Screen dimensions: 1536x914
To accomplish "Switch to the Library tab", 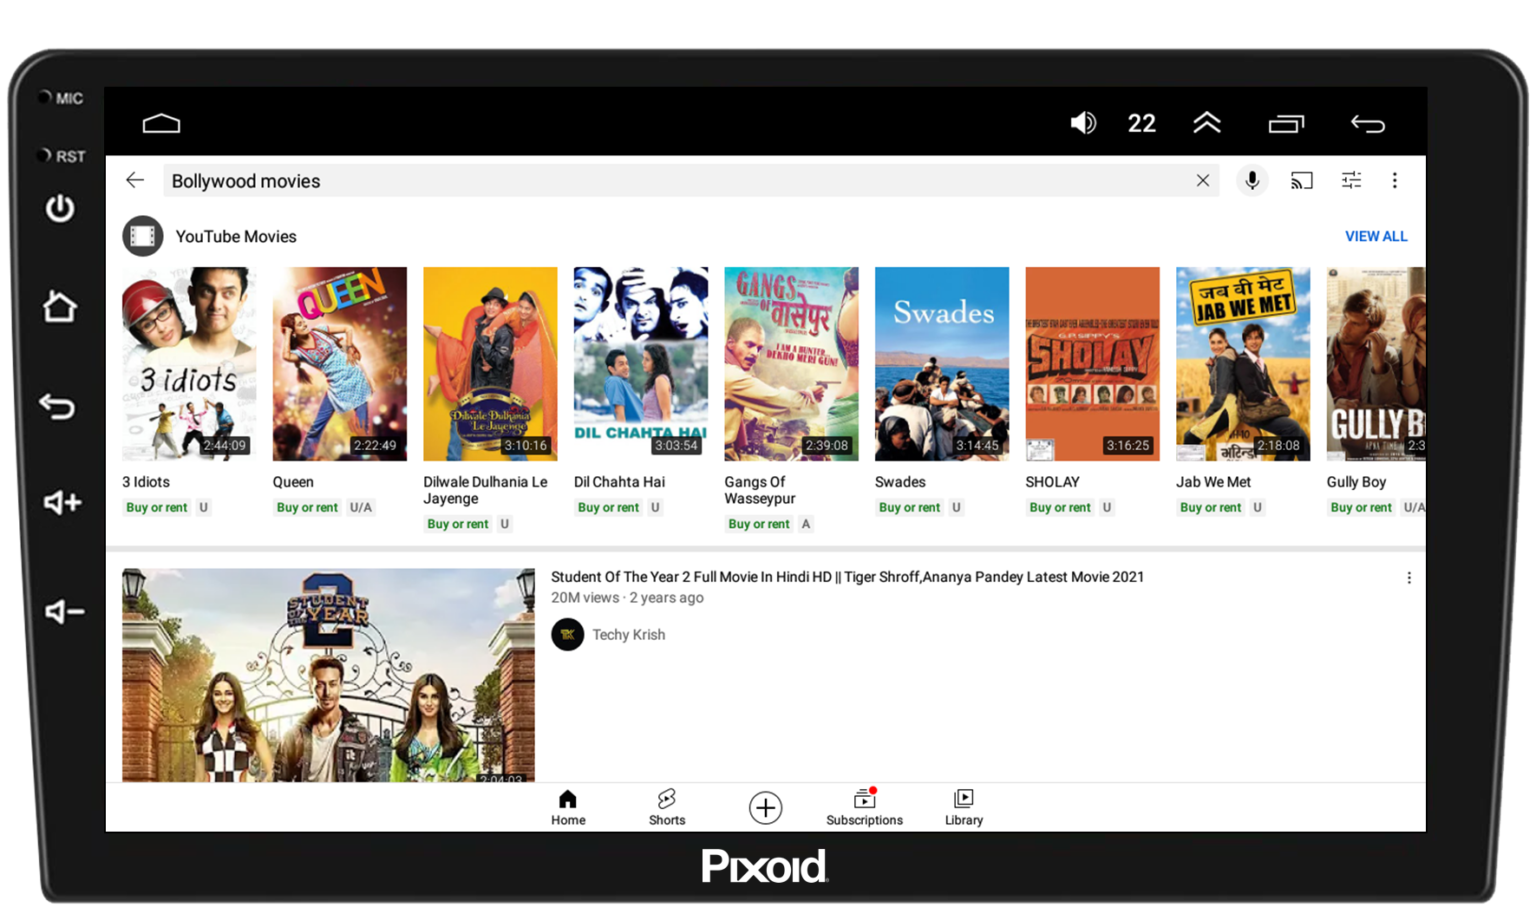I will point(964,807).
